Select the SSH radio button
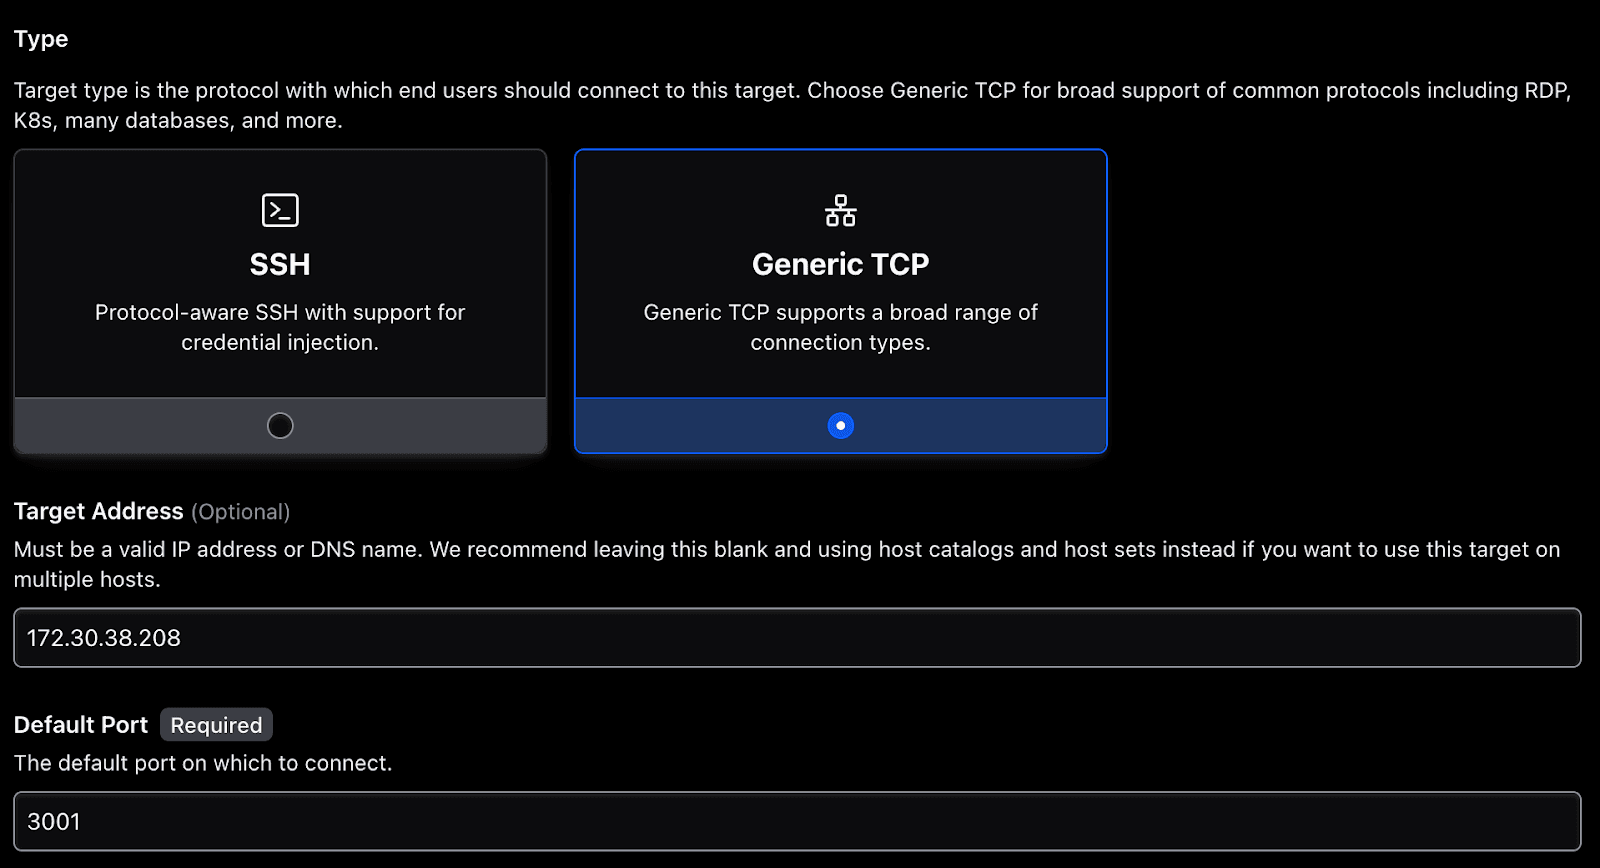 click(280, 426)
